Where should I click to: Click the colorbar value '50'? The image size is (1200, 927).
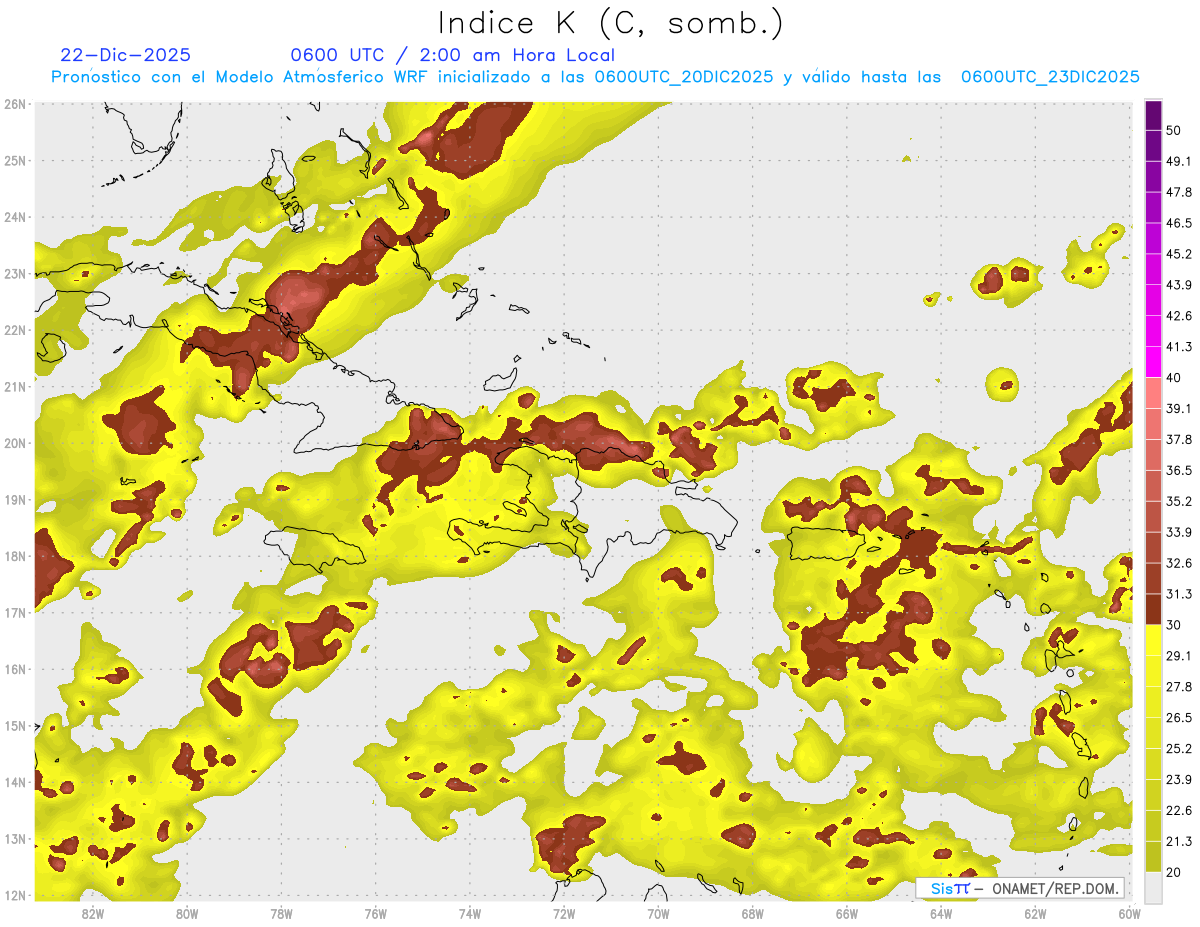coord(1174,129)
